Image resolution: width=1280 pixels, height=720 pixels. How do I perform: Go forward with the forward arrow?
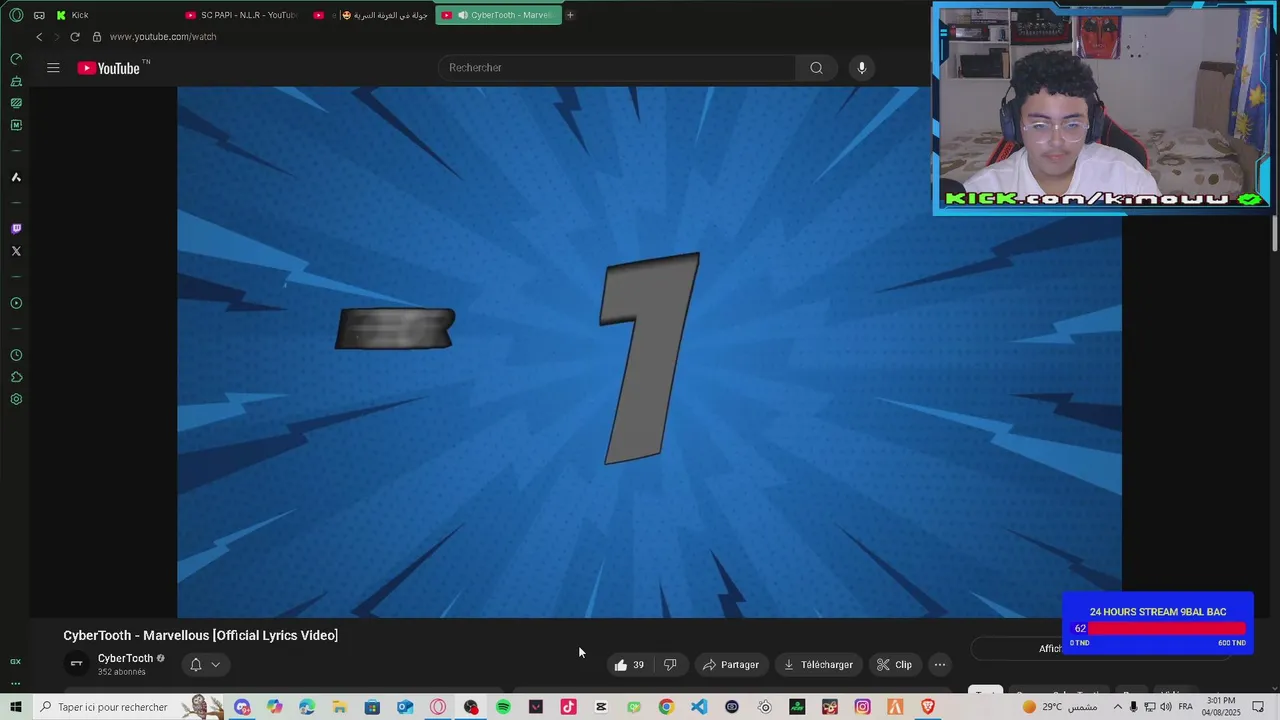[56, 37]
